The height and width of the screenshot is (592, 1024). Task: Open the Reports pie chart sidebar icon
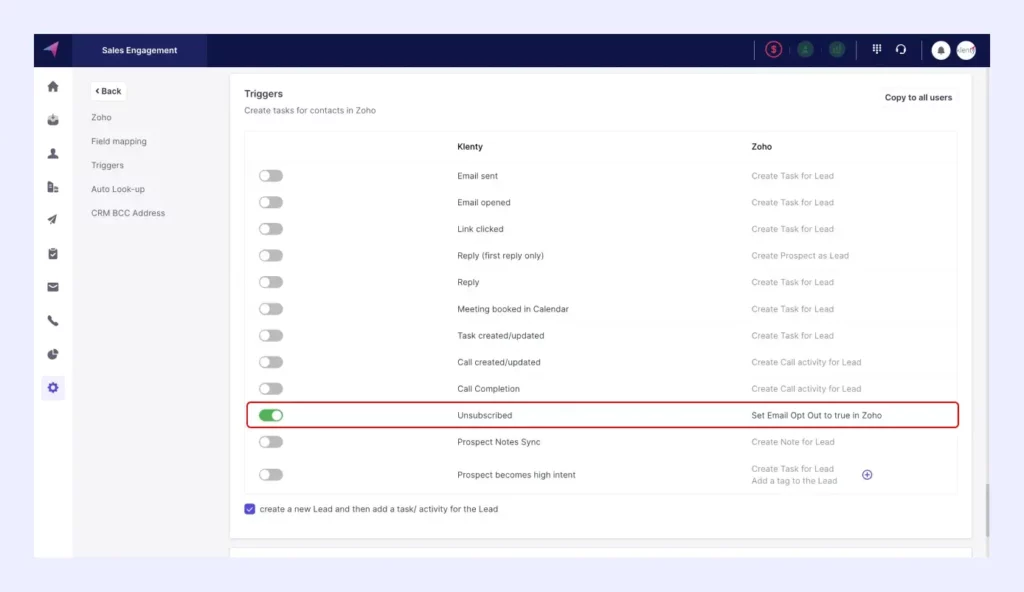53,354
